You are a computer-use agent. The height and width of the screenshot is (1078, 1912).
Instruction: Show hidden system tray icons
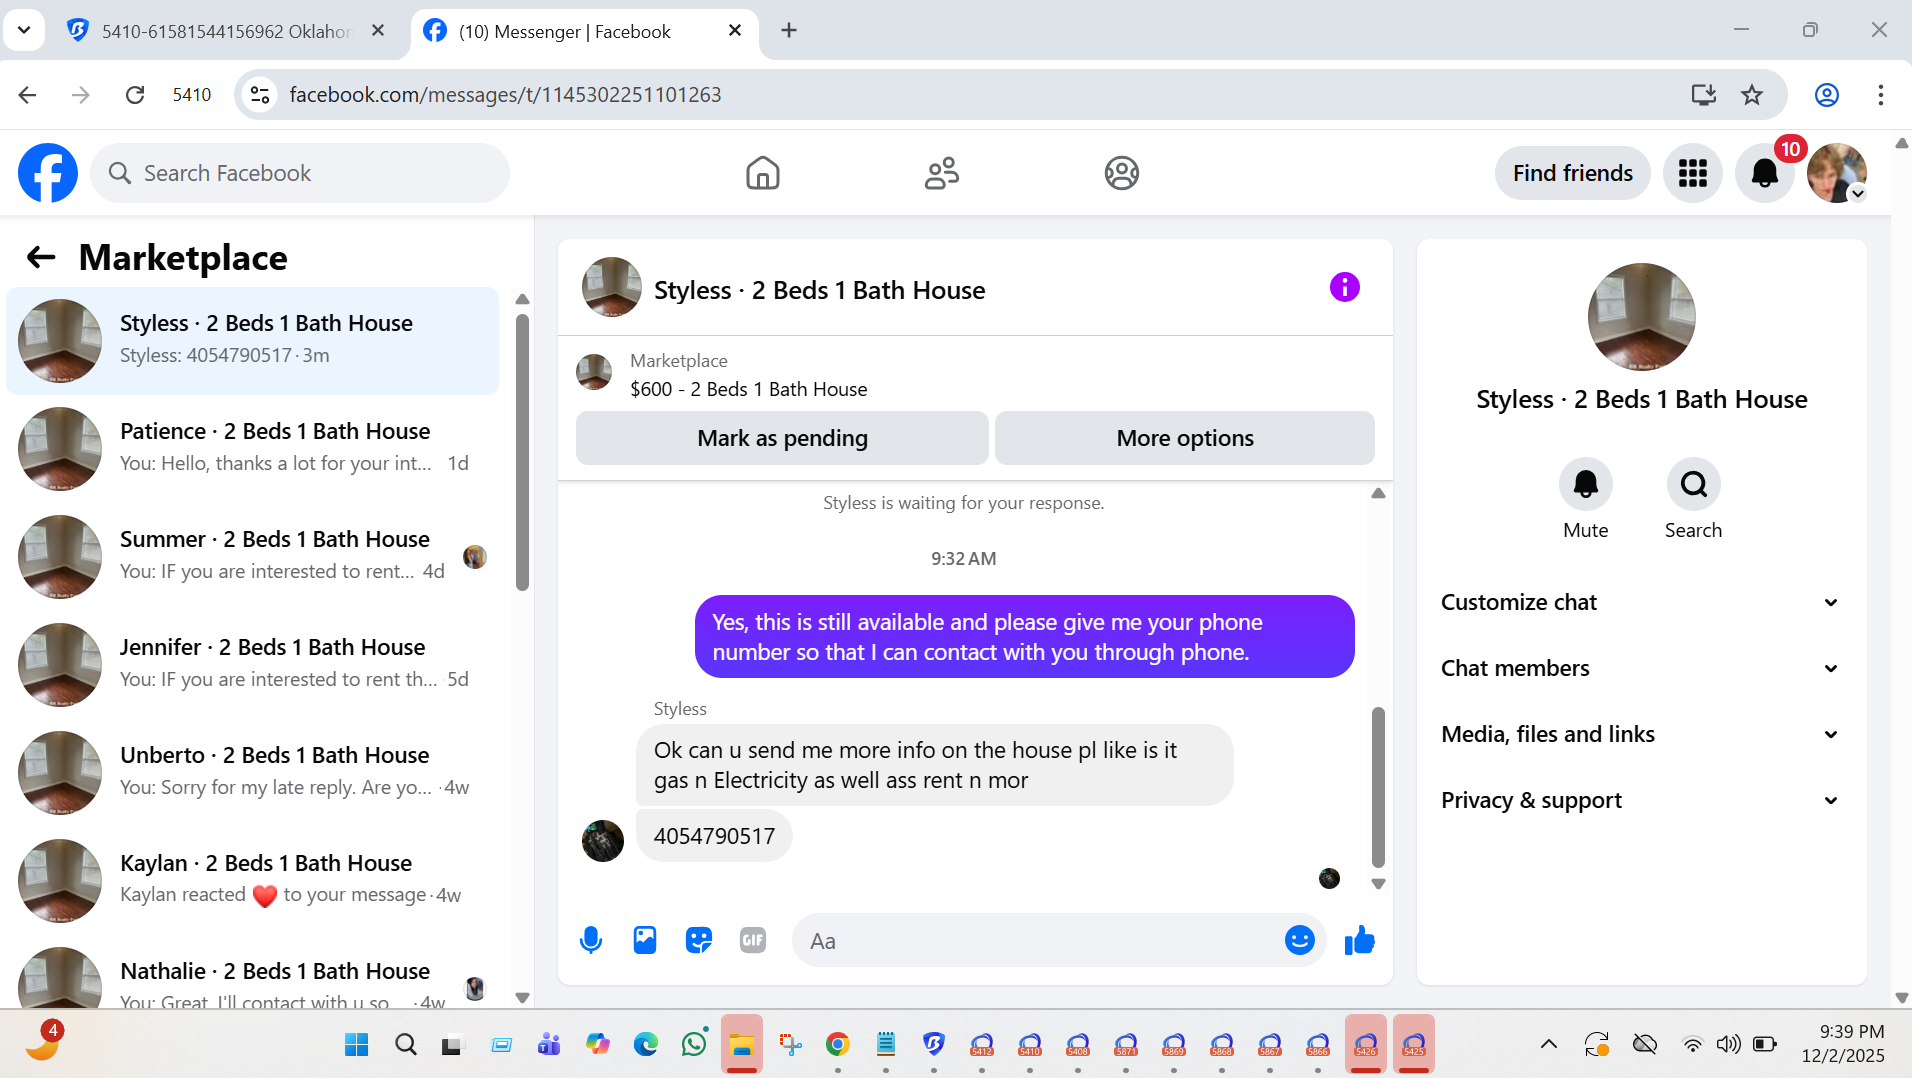(1548, 1045)
